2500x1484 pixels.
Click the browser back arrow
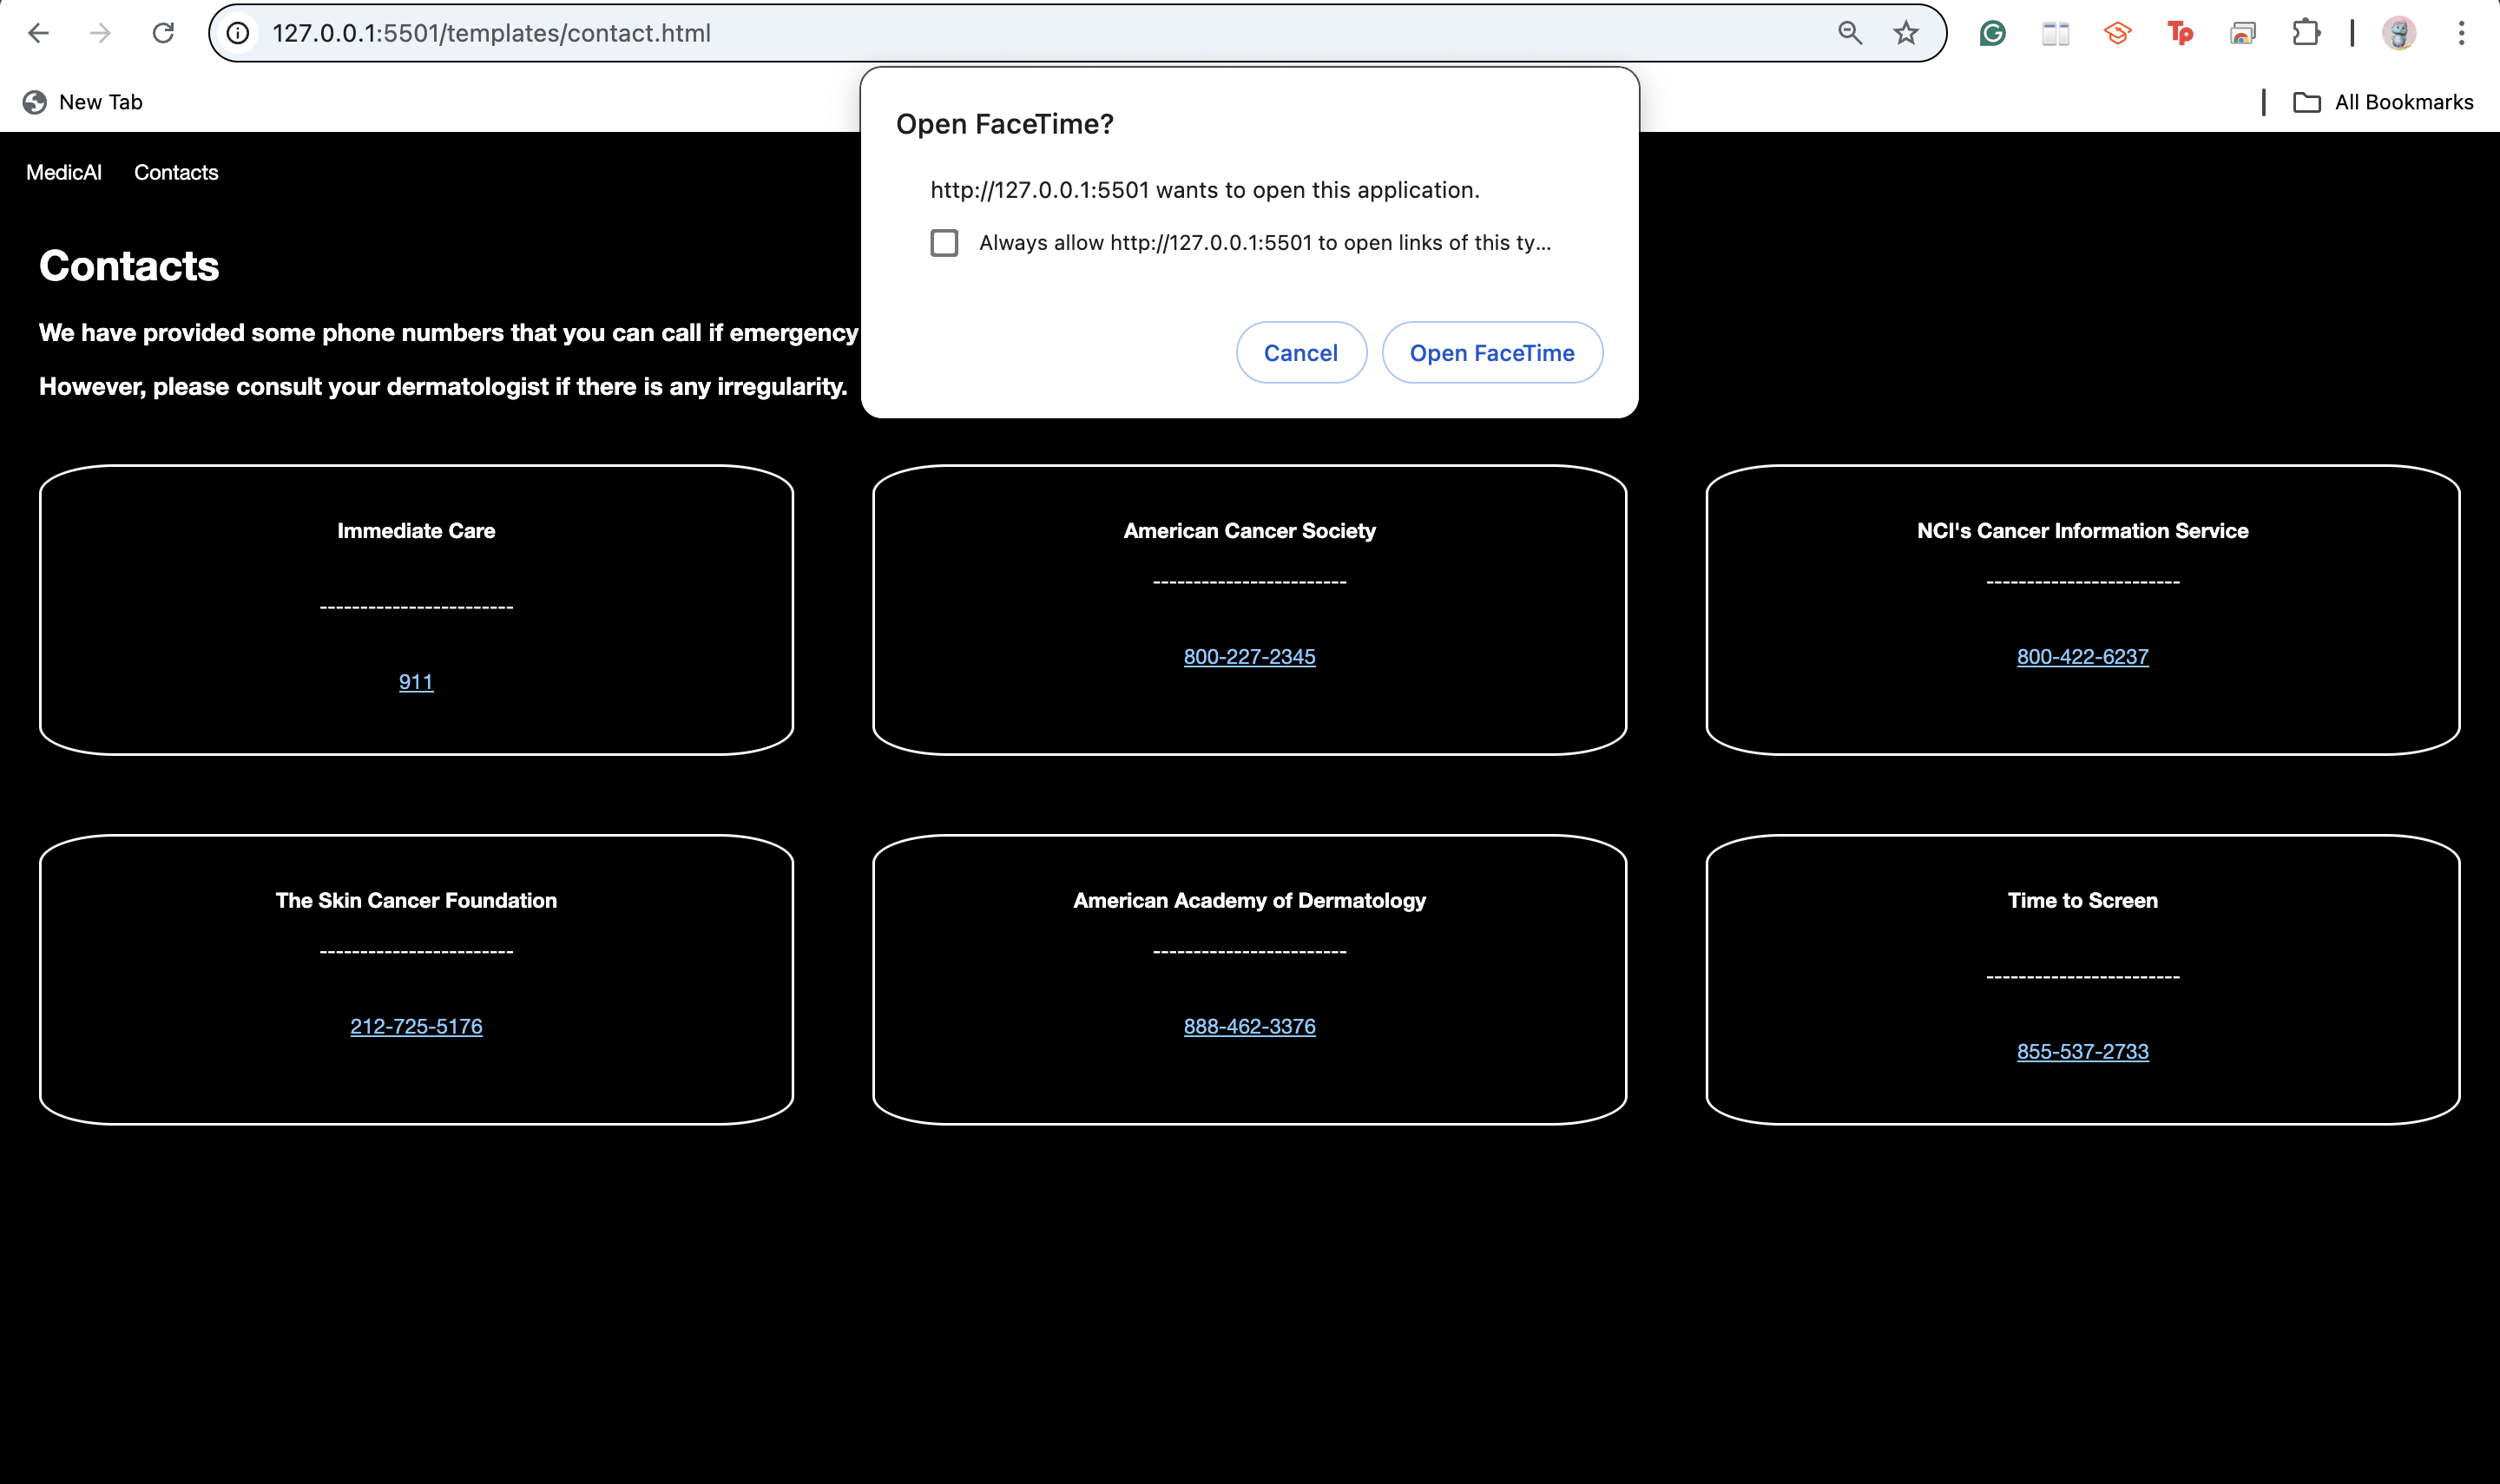pyautogui.click(x=38, y=33)
